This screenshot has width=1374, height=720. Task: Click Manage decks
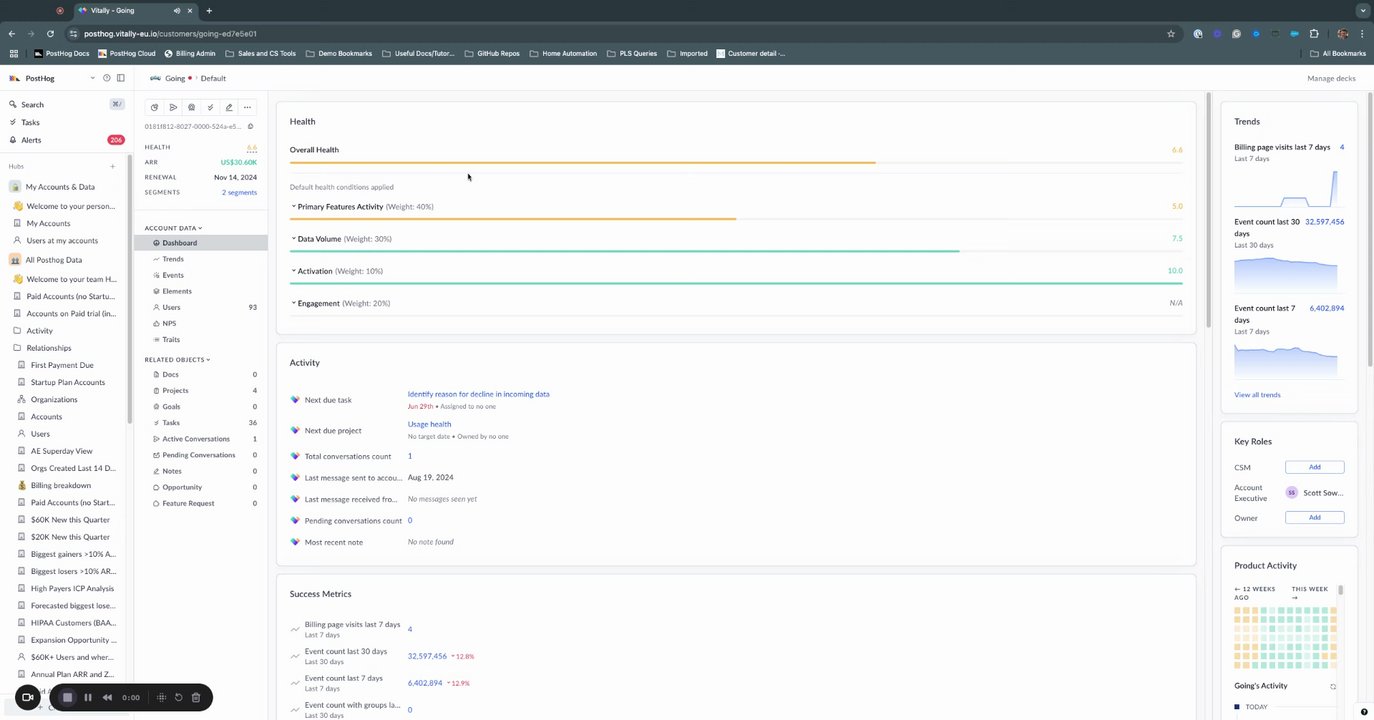pyautogui.click(x=1331, y=78)
